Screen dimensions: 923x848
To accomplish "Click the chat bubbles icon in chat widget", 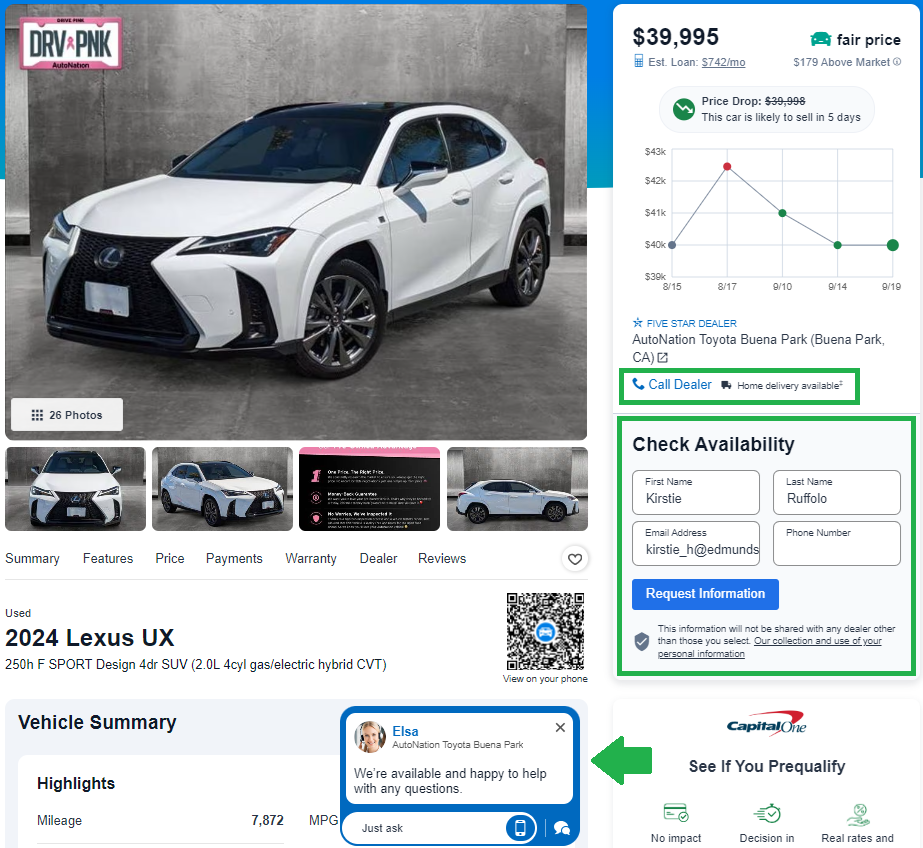I will tap(562, 829).
